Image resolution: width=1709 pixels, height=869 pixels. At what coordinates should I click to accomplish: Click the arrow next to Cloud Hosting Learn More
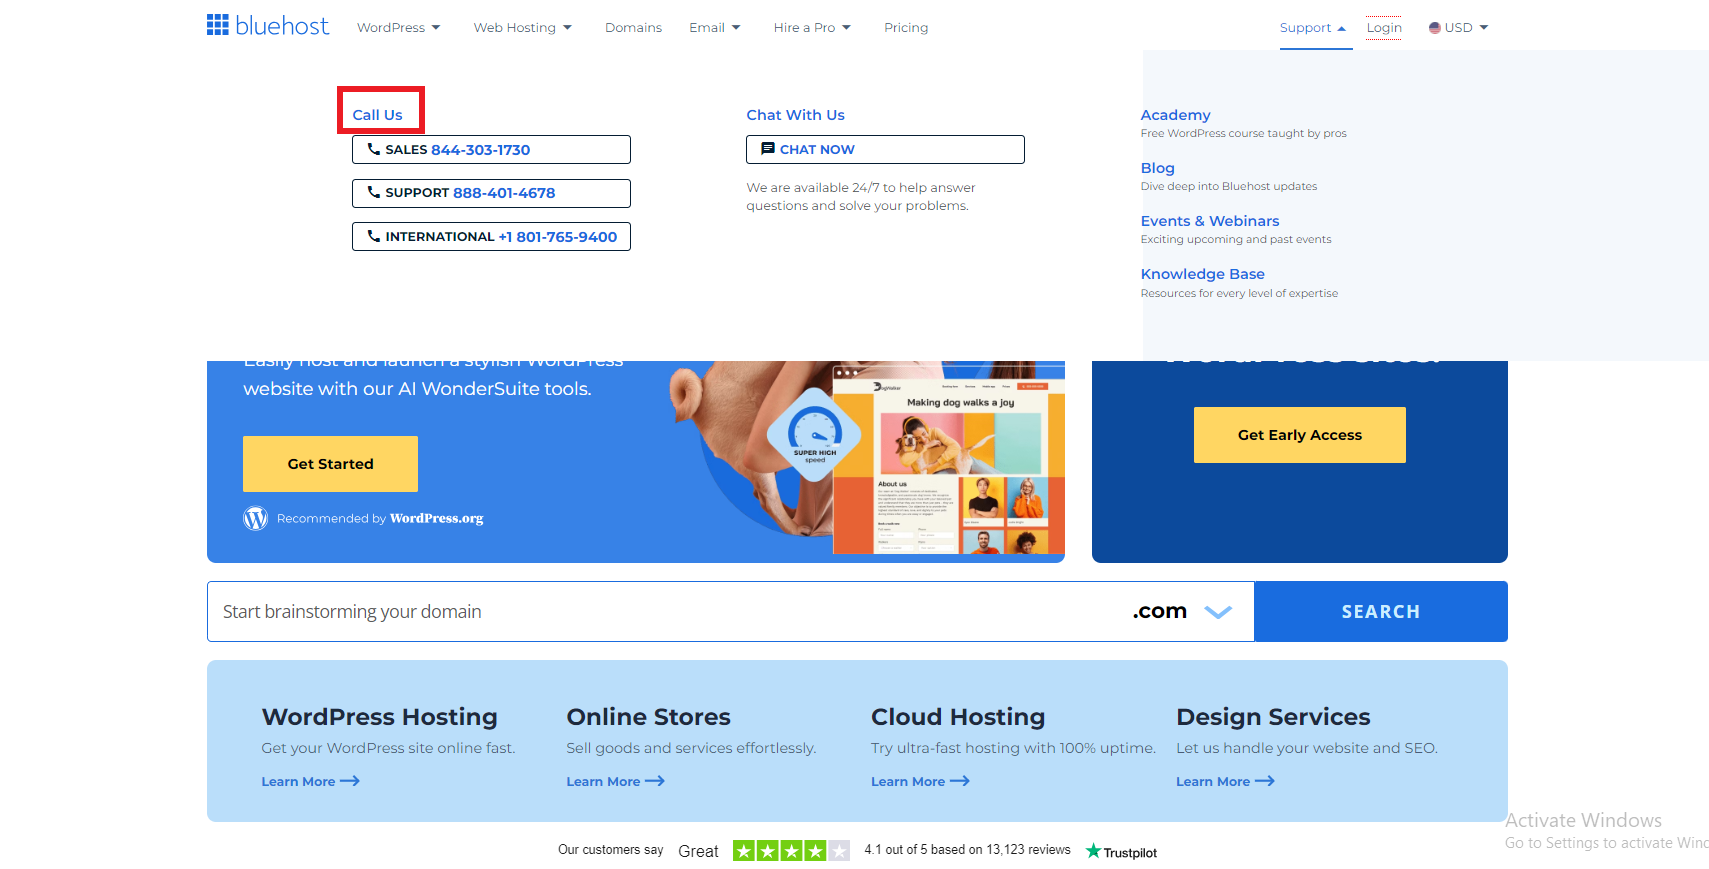(x=960, y=781)
